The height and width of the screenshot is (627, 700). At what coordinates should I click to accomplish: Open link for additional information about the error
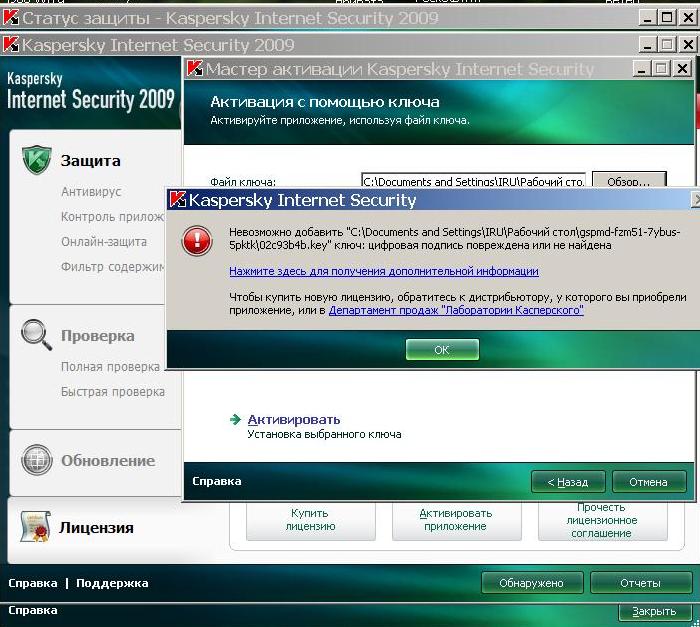click(x=384, y=271)
